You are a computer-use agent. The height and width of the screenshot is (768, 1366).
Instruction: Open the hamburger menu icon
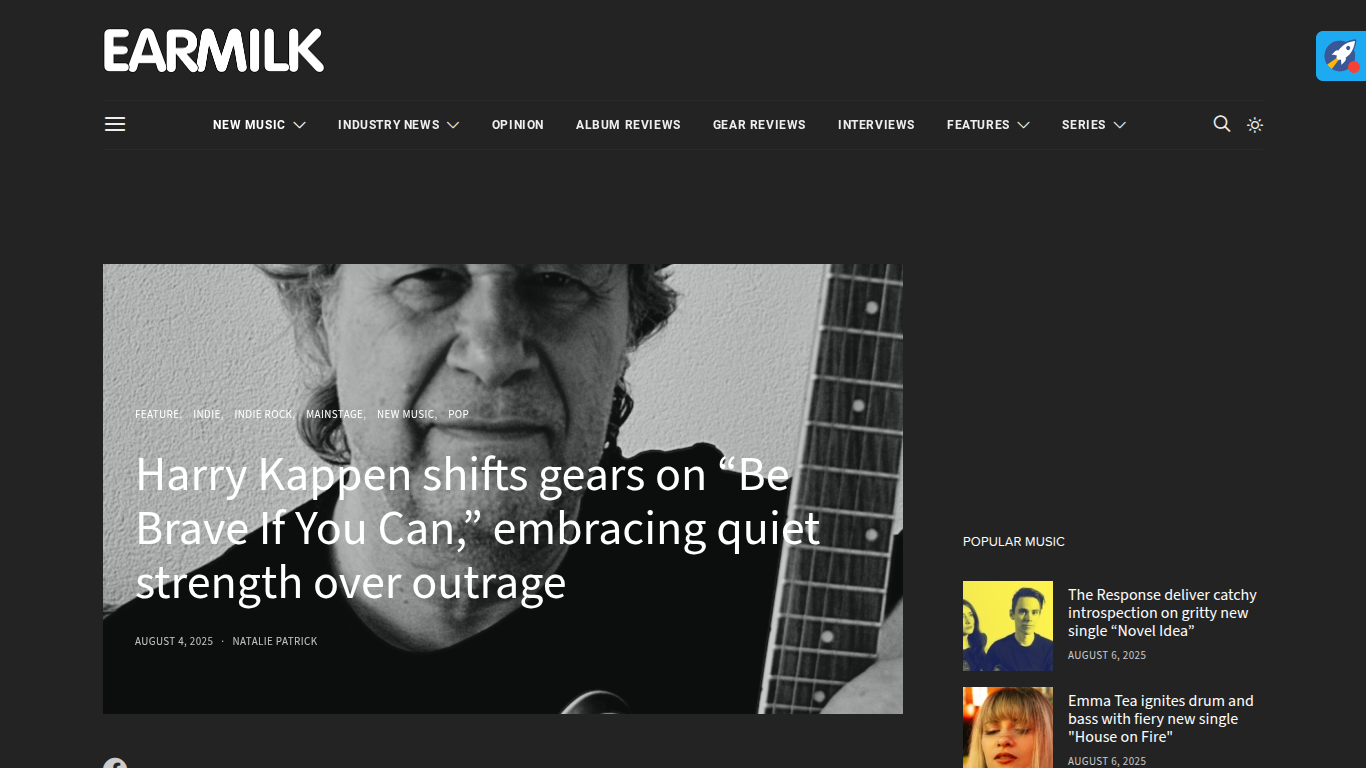(x=115, y=124)
